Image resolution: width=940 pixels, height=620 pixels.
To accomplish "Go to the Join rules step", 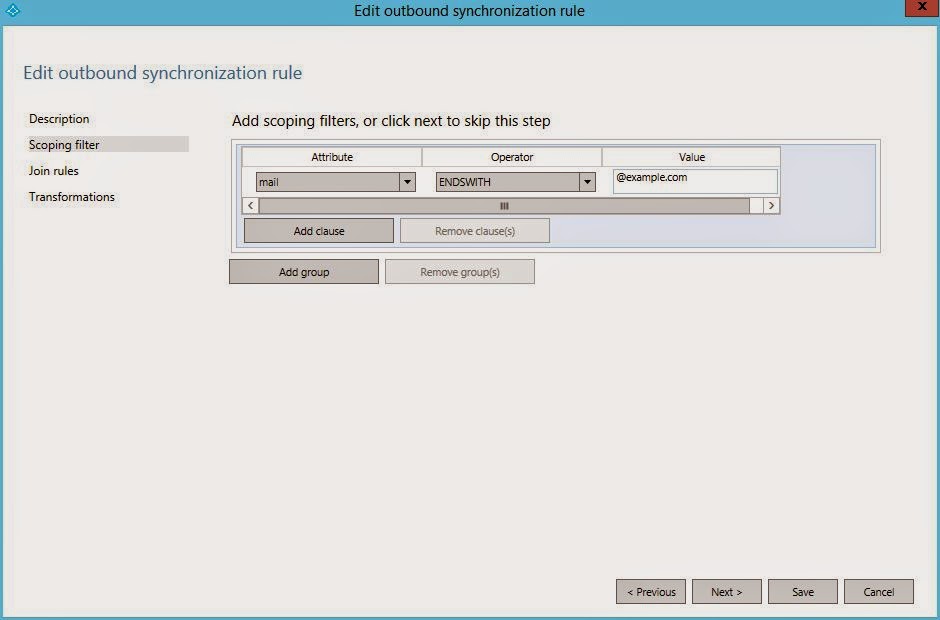I will tap(53, 171).
